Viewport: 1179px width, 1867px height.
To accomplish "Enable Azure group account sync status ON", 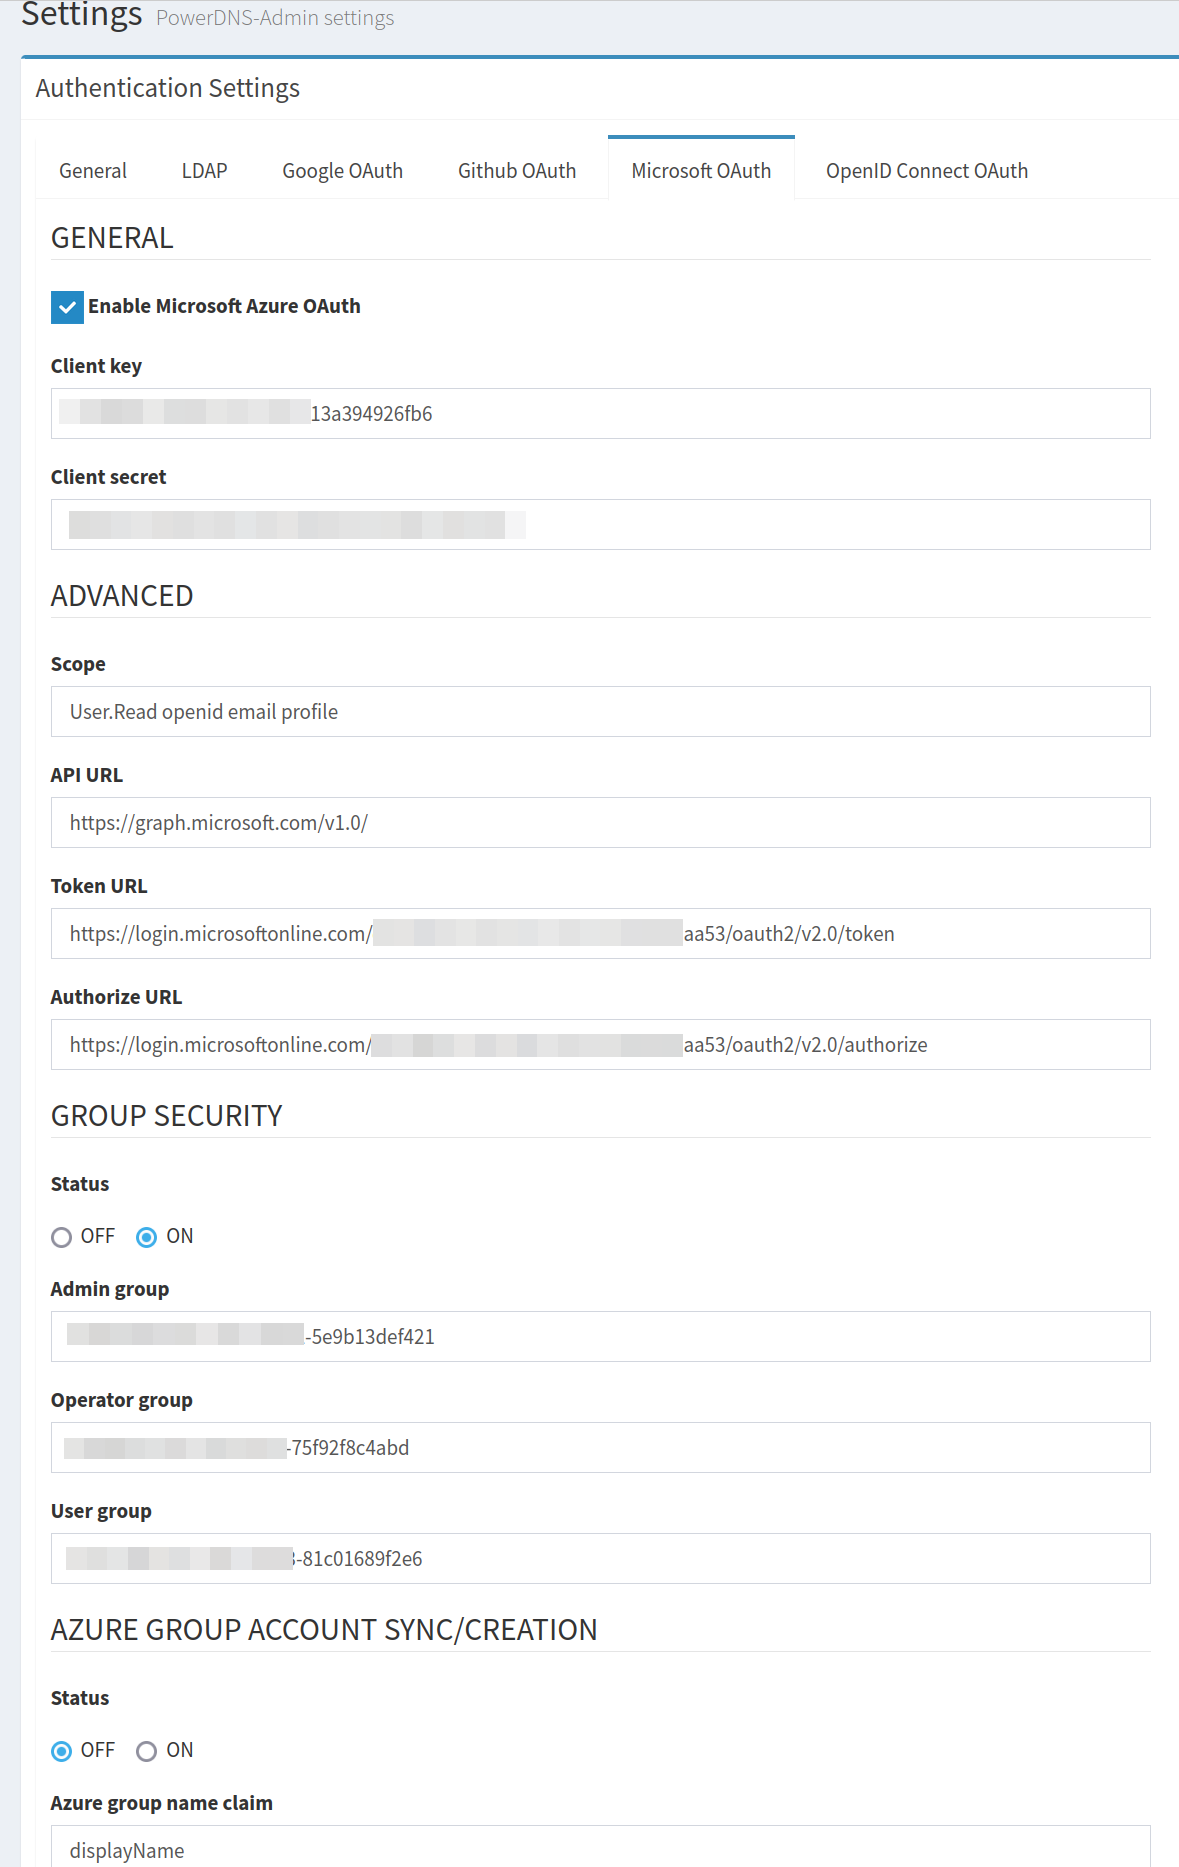I will coord(147,1751).
